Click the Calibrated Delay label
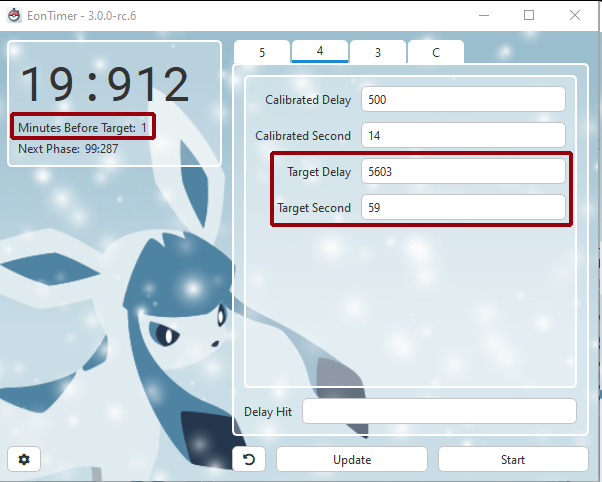This screenshot has height=482, width=602. (308, 100)
